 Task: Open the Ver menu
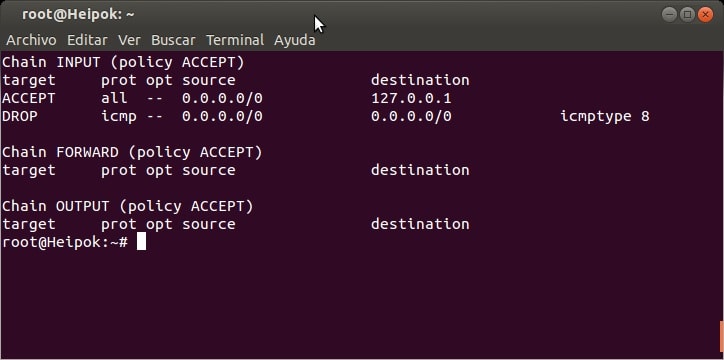coord(129,40)
